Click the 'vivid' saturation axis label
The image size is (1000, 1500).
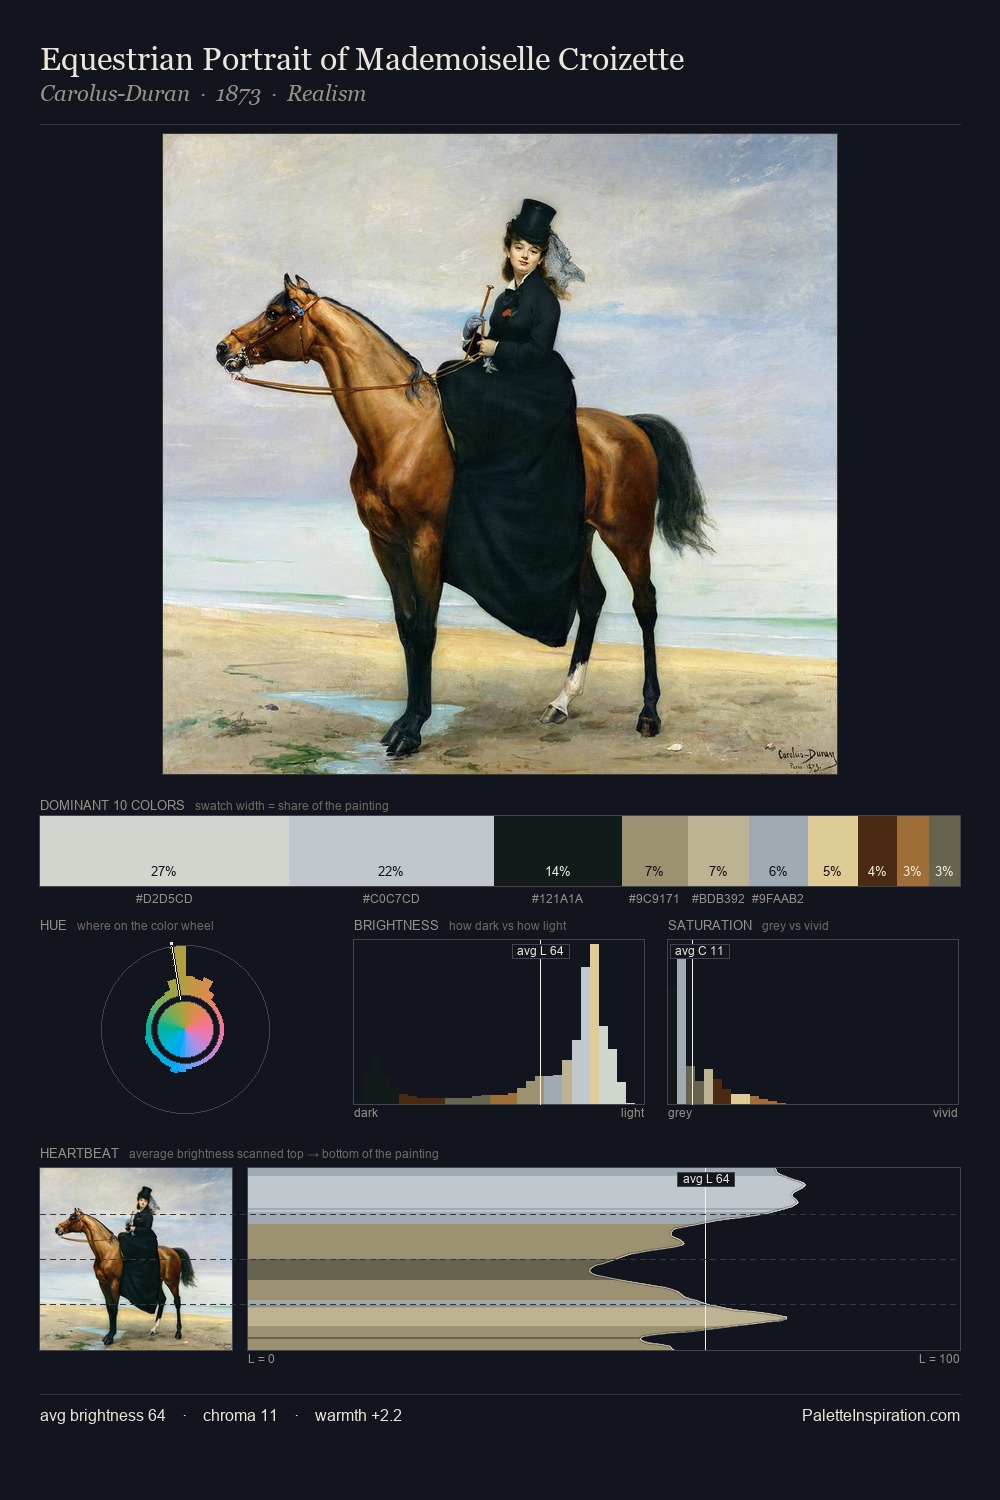(945, 1113)
